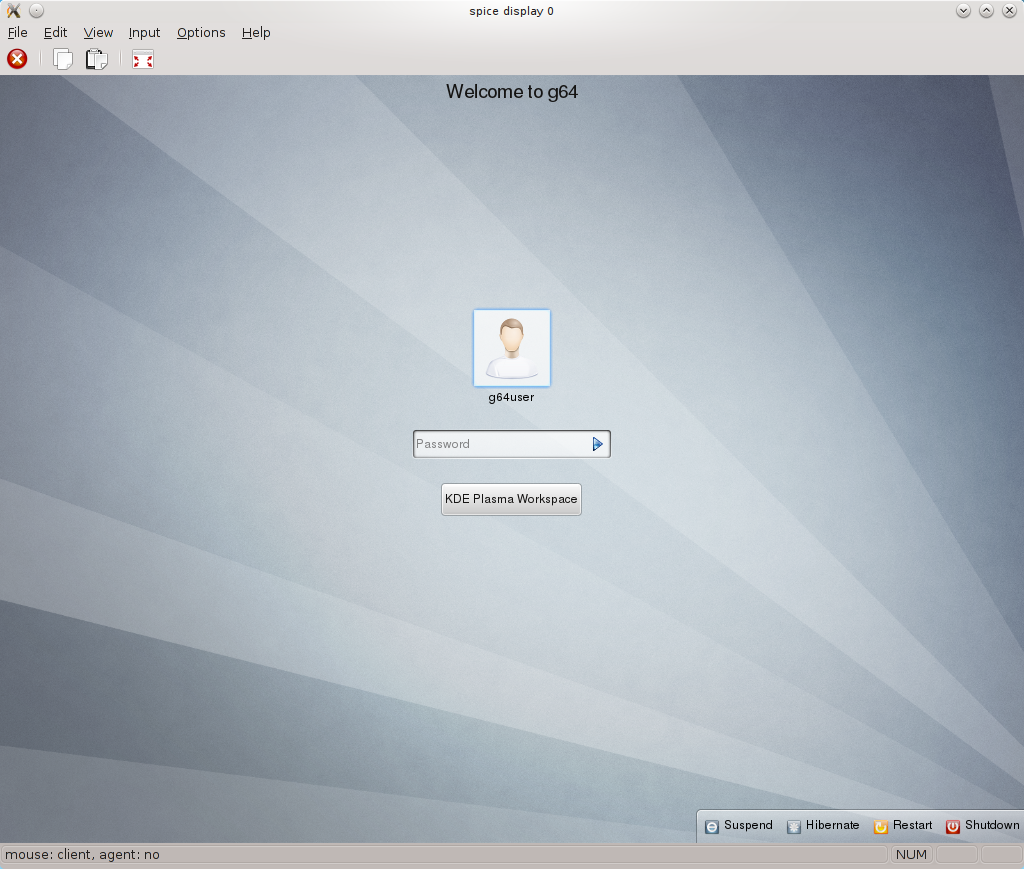Choose Hibernate in the power panel

click(x=823, y=826)
